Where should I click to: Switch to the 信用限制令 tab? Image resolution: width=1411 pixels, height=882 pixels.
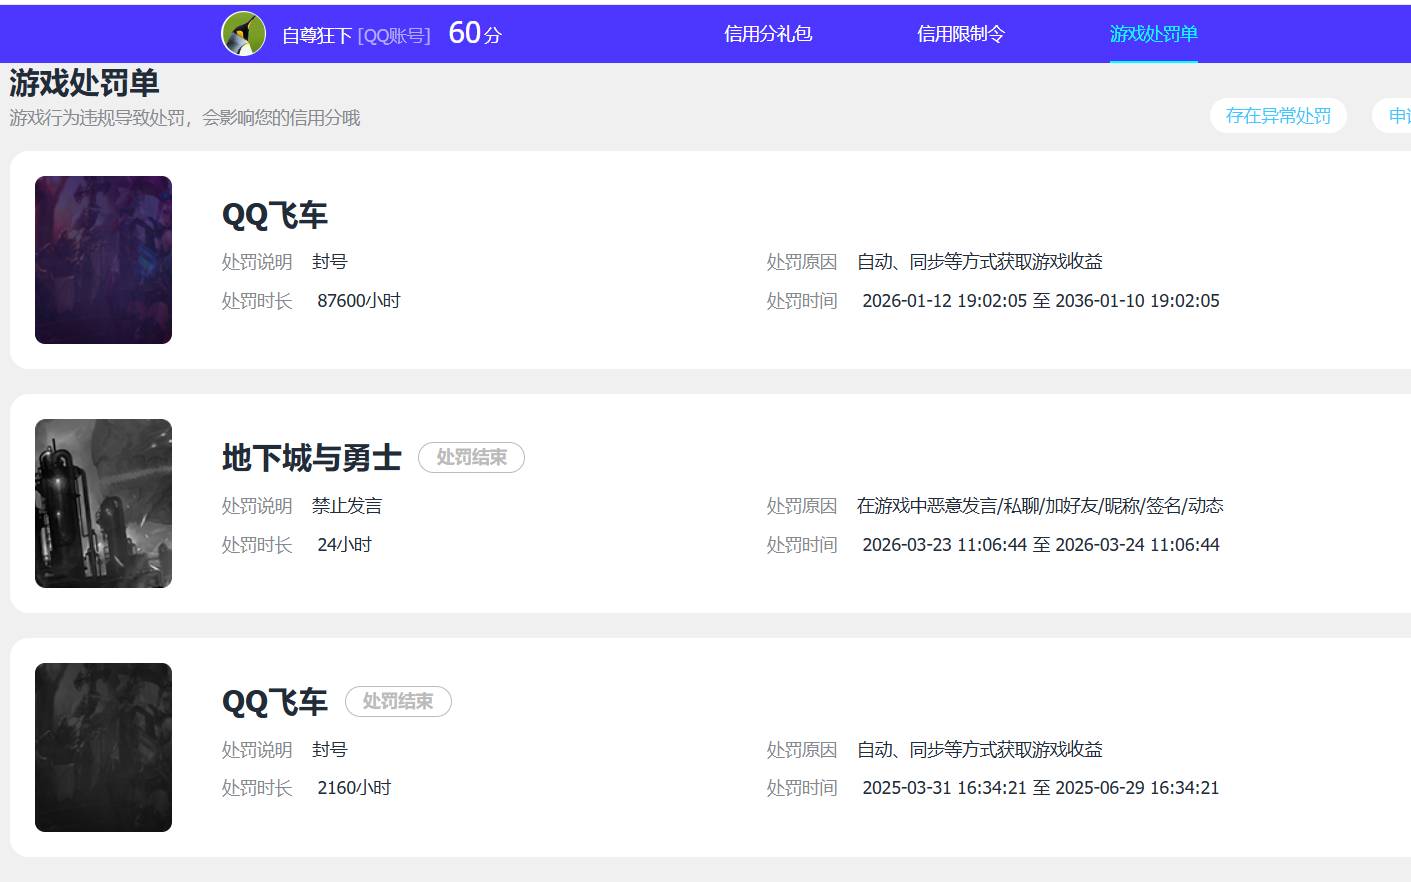(x=961, y=34)
